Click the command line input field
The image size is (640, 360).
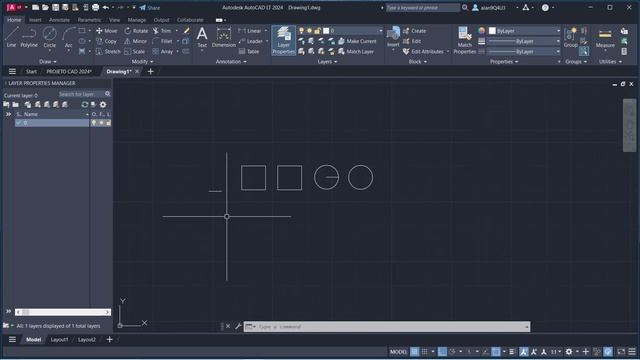click(387, 327)
